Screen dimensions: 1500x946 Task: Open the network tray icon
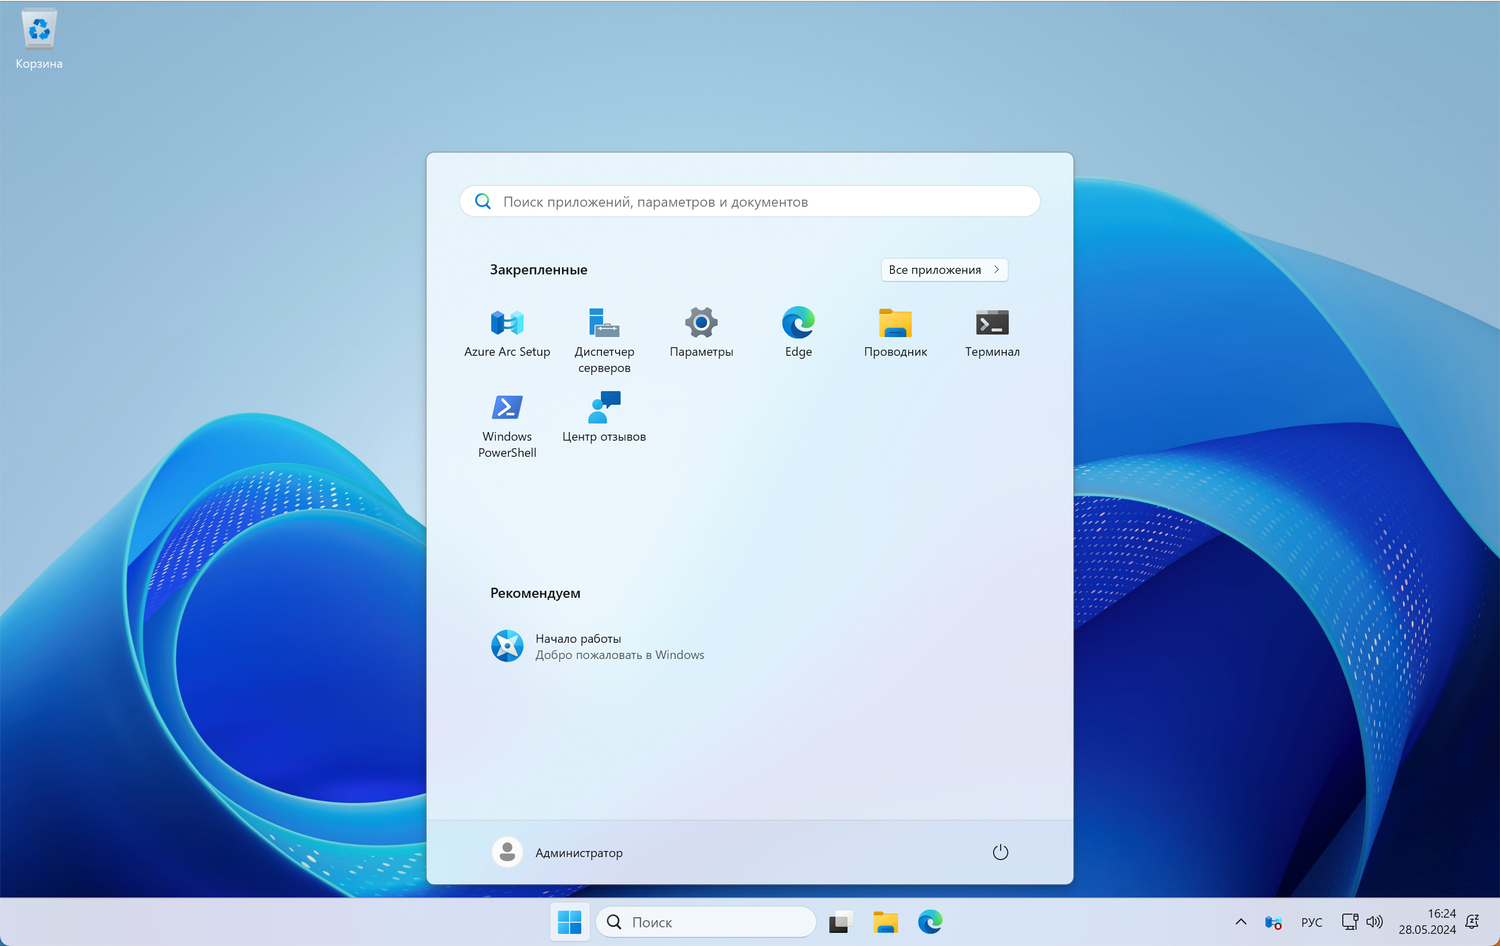tap(1349, 922)
